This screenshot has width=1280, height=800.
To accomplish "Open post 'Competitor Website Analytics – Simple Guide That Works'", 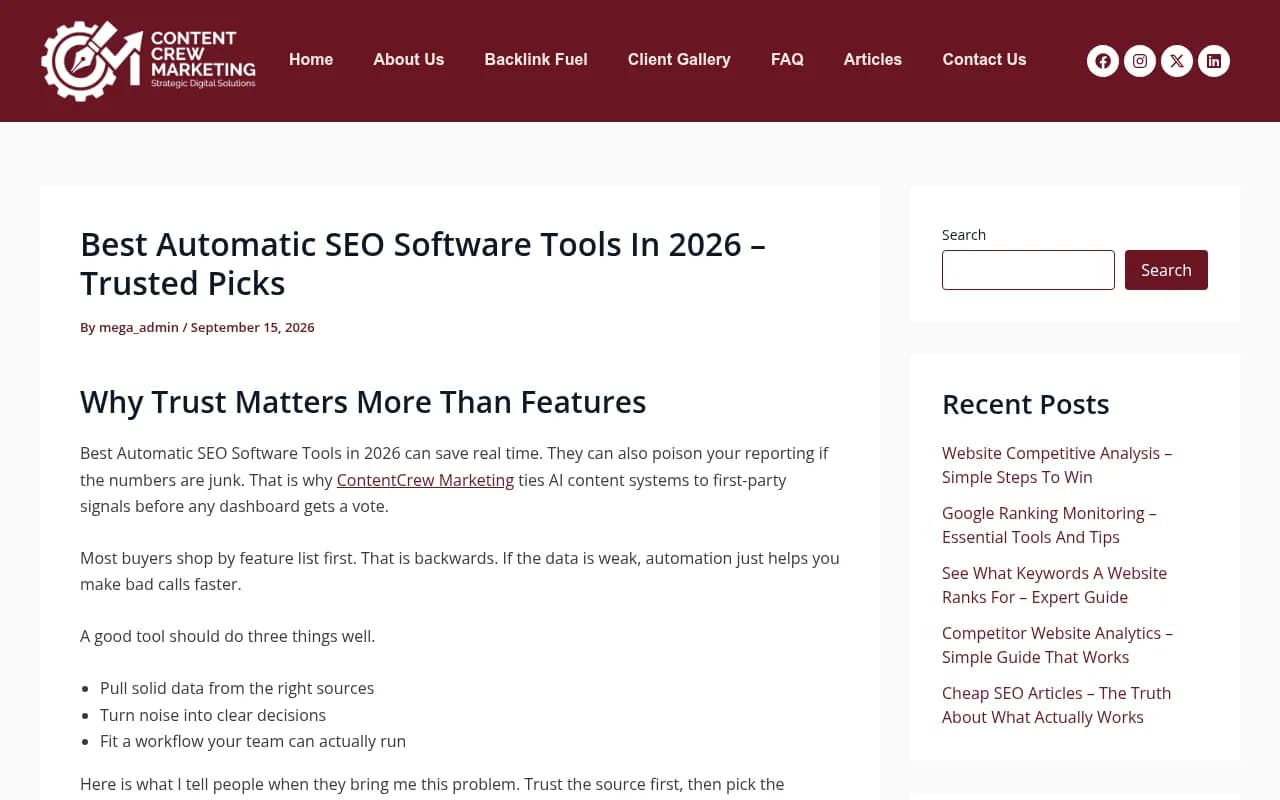I will point(1057,645).
